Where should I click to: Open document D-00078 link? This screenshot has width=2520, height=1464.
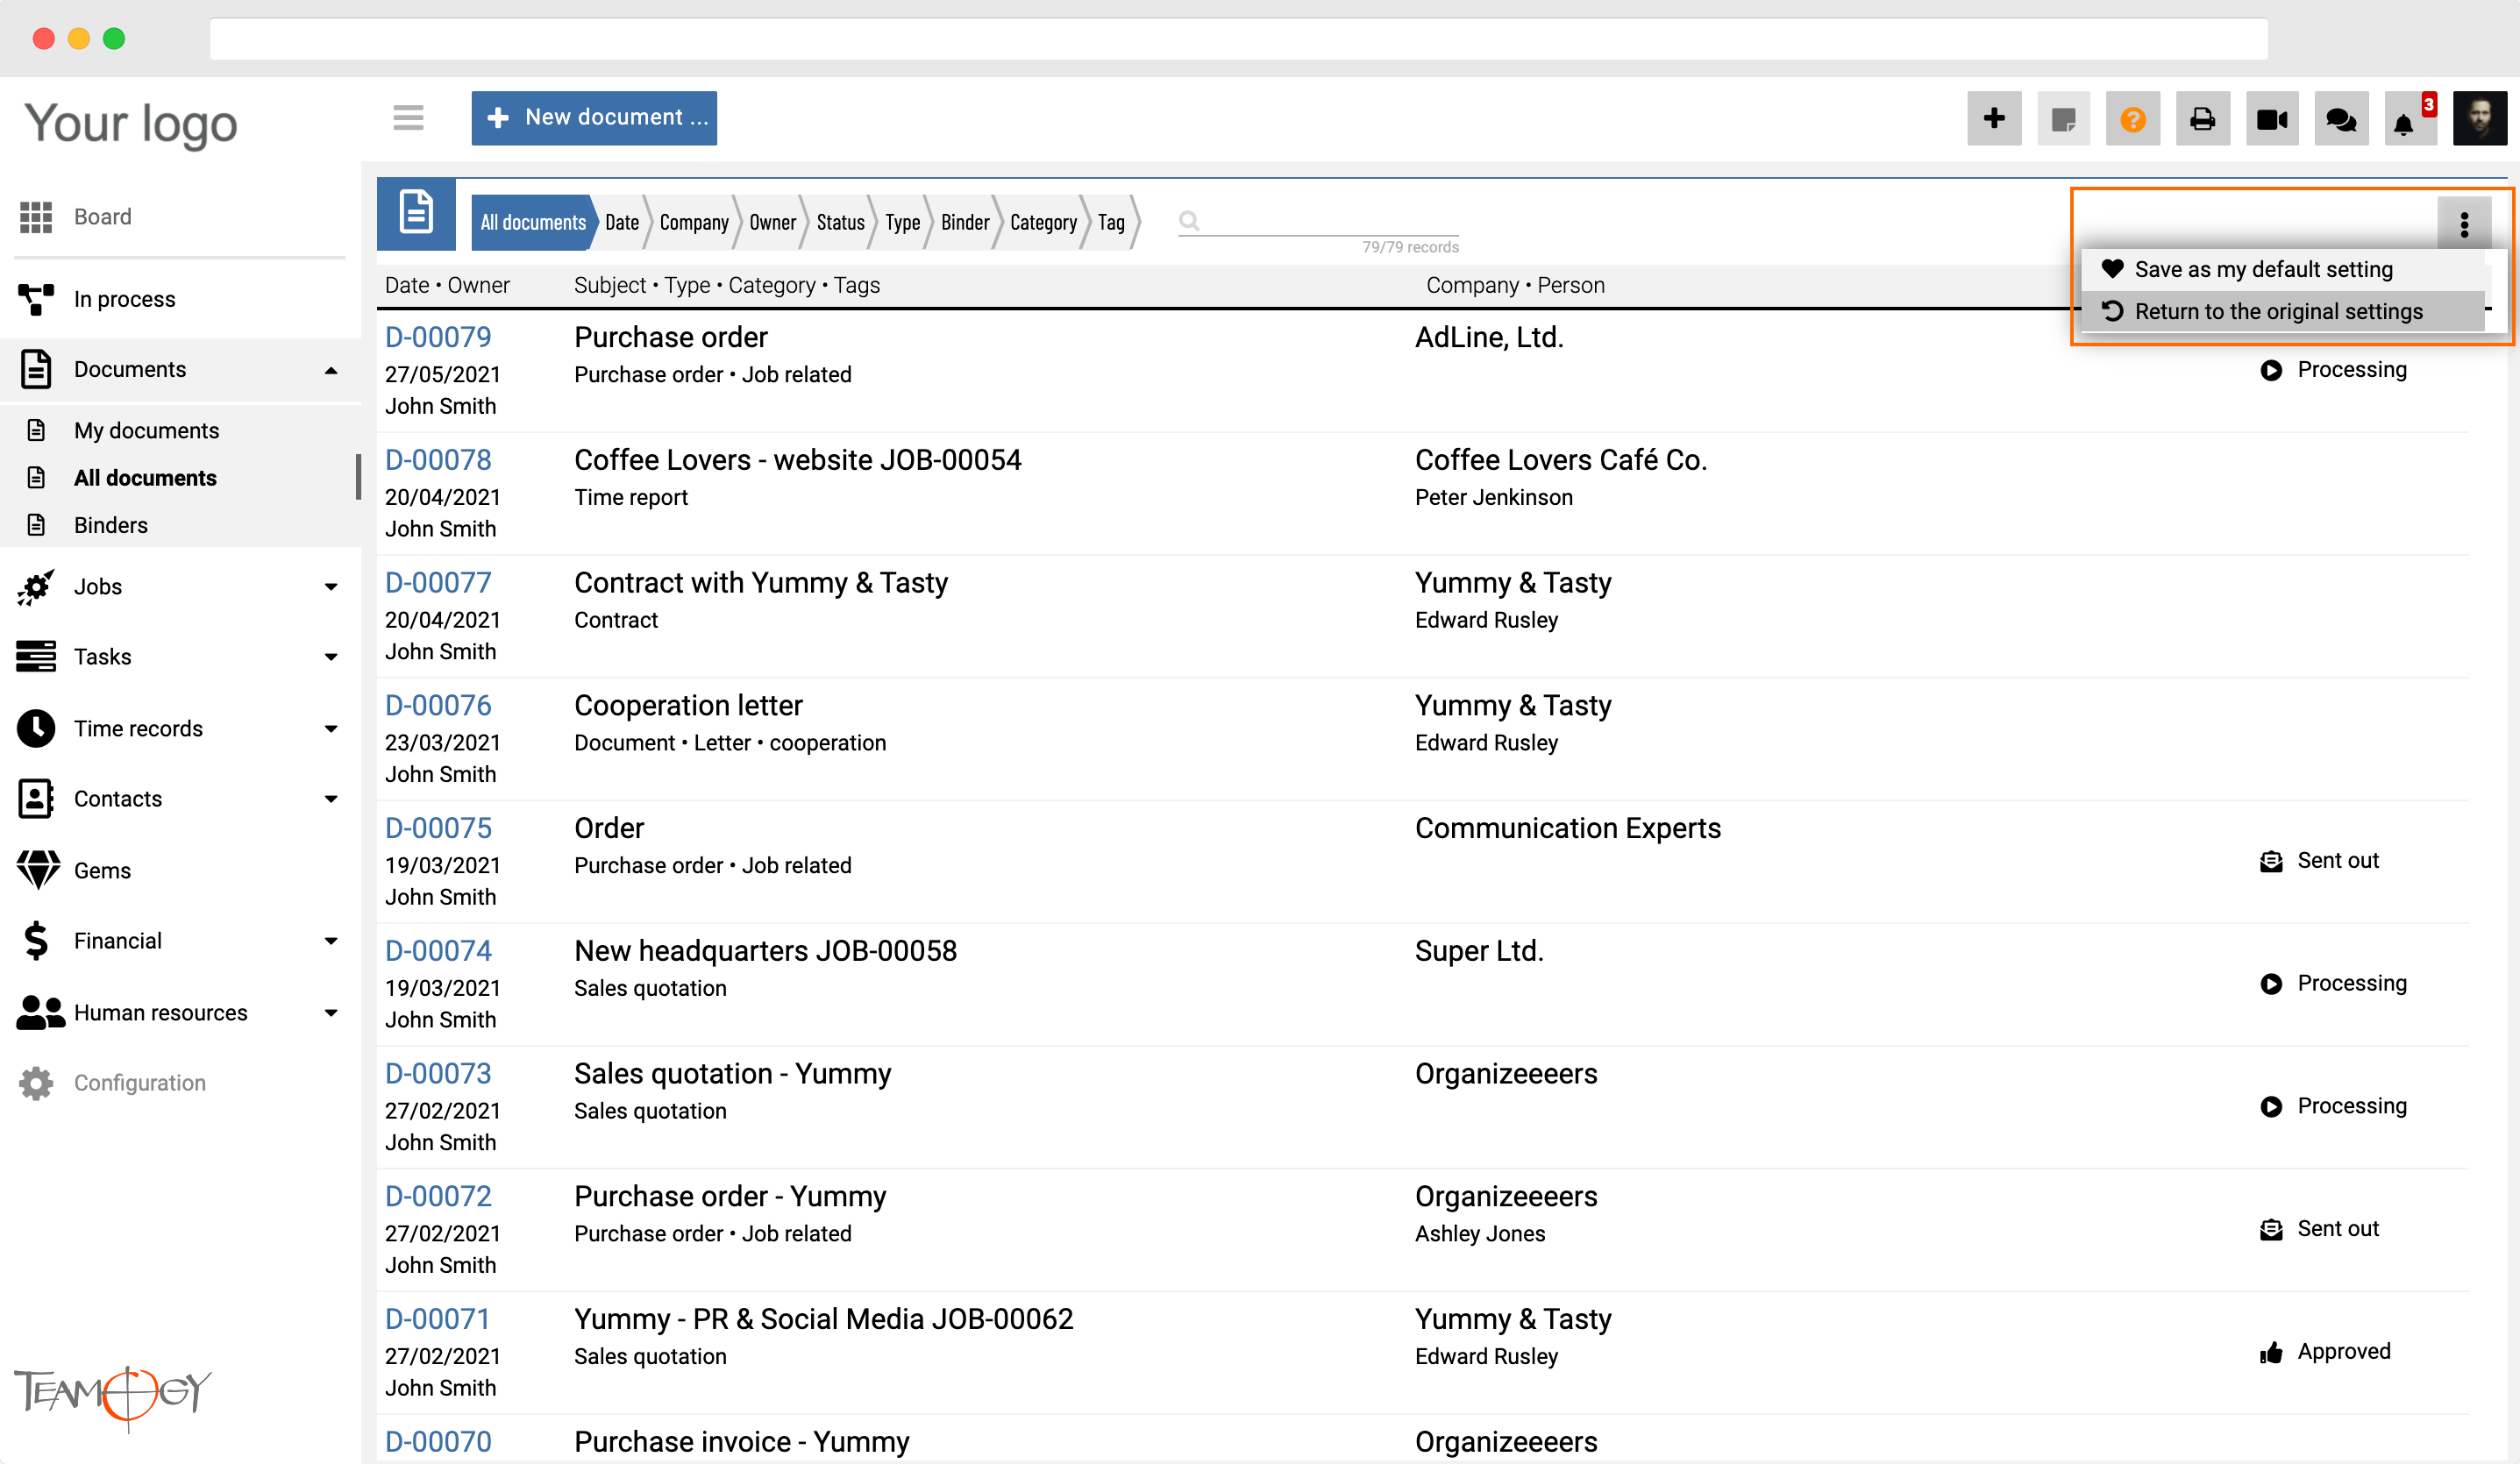(x=438, y=460)
